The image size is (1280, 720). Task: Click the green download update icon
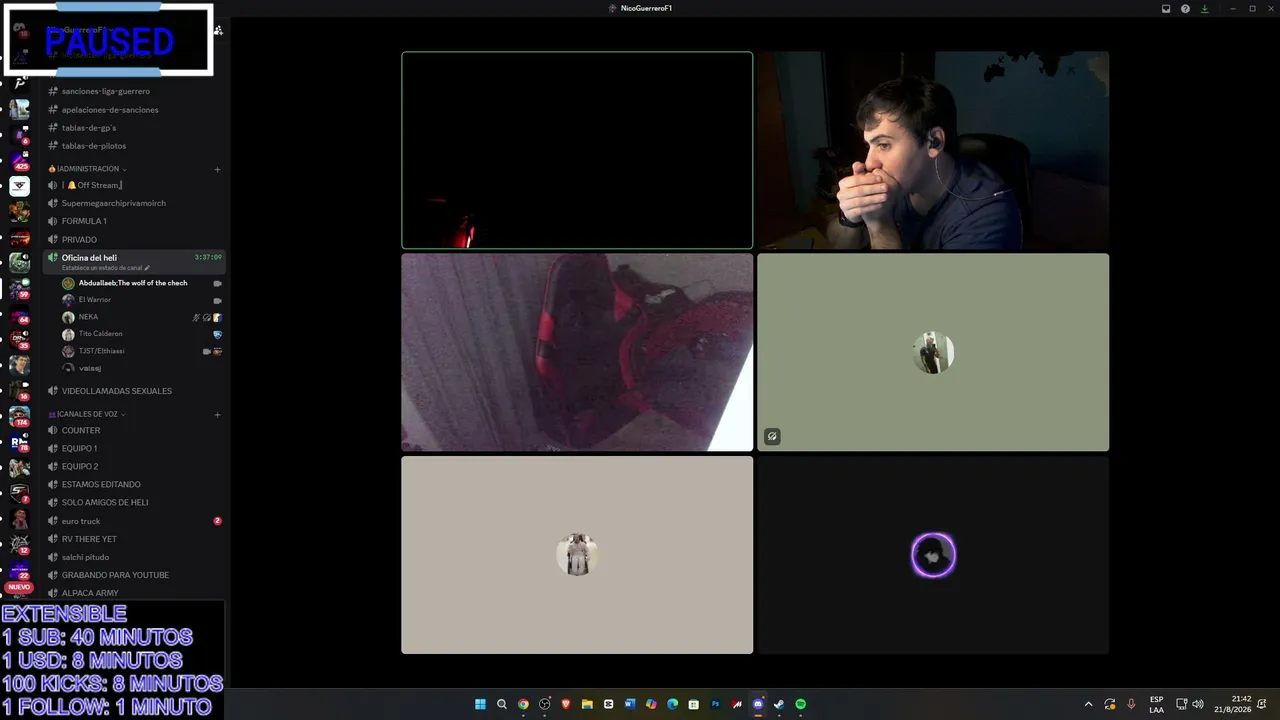(x=1205, y=8)
